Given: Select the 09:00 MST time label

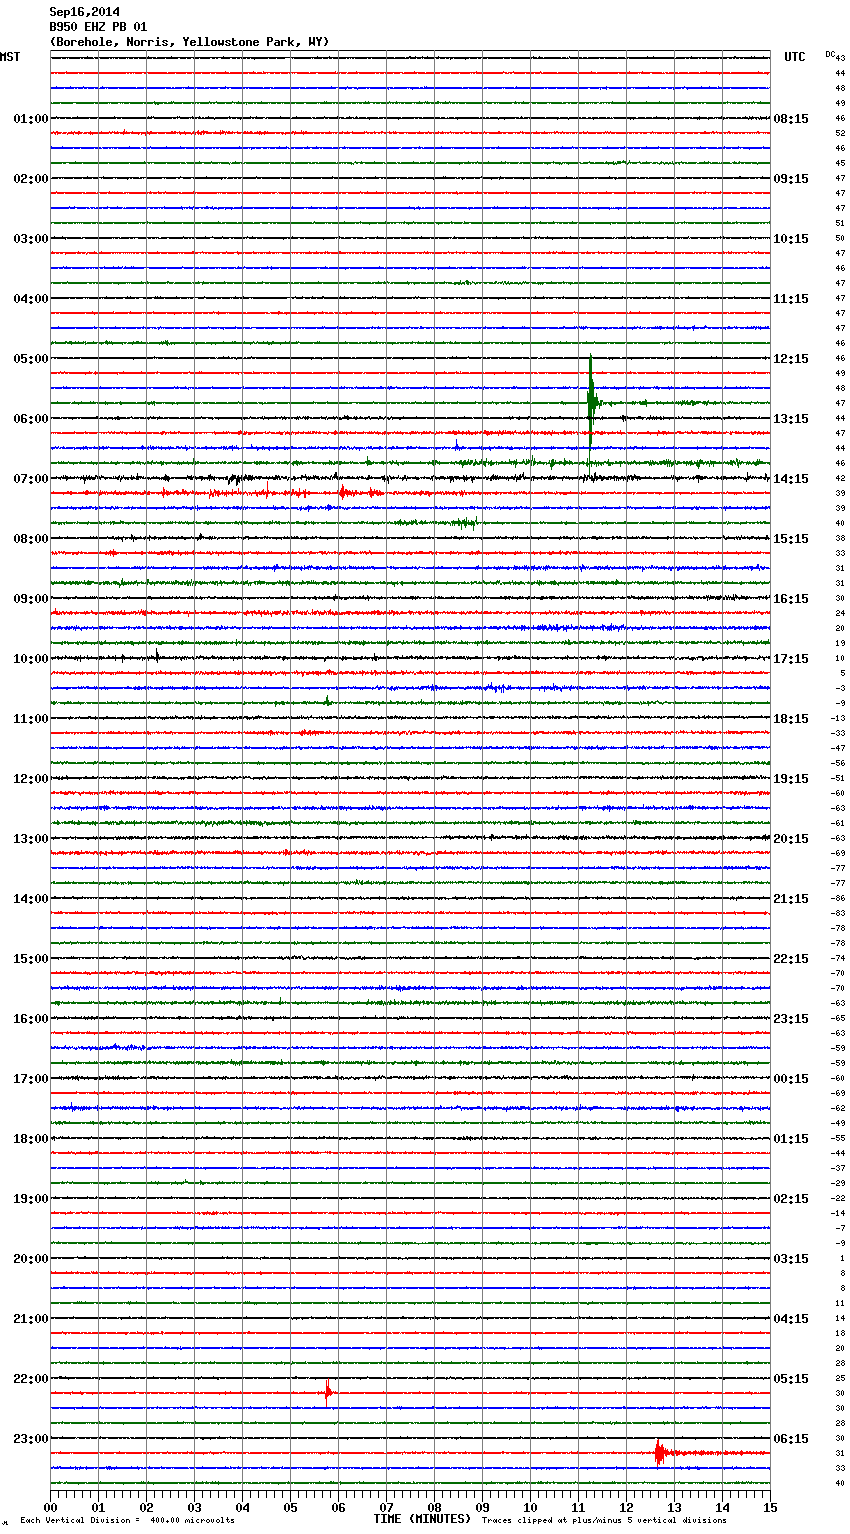Looking at the screenshot, I should [31, 599].
